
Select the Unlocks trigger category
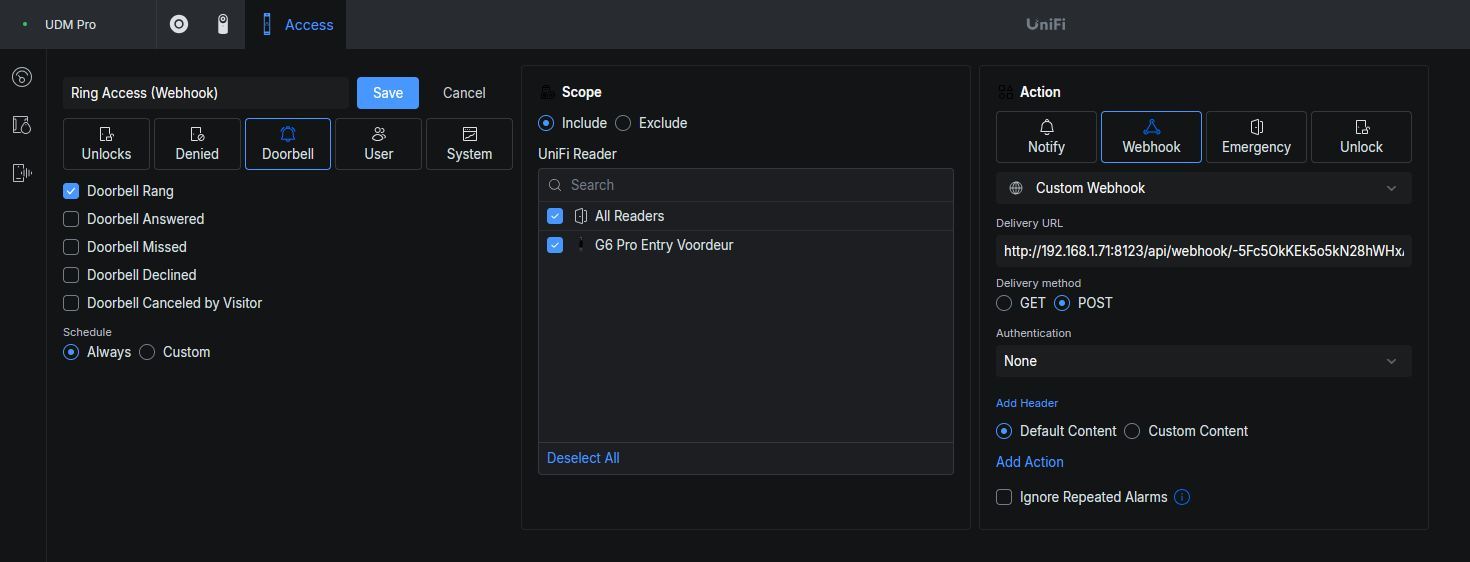point(106,144)
